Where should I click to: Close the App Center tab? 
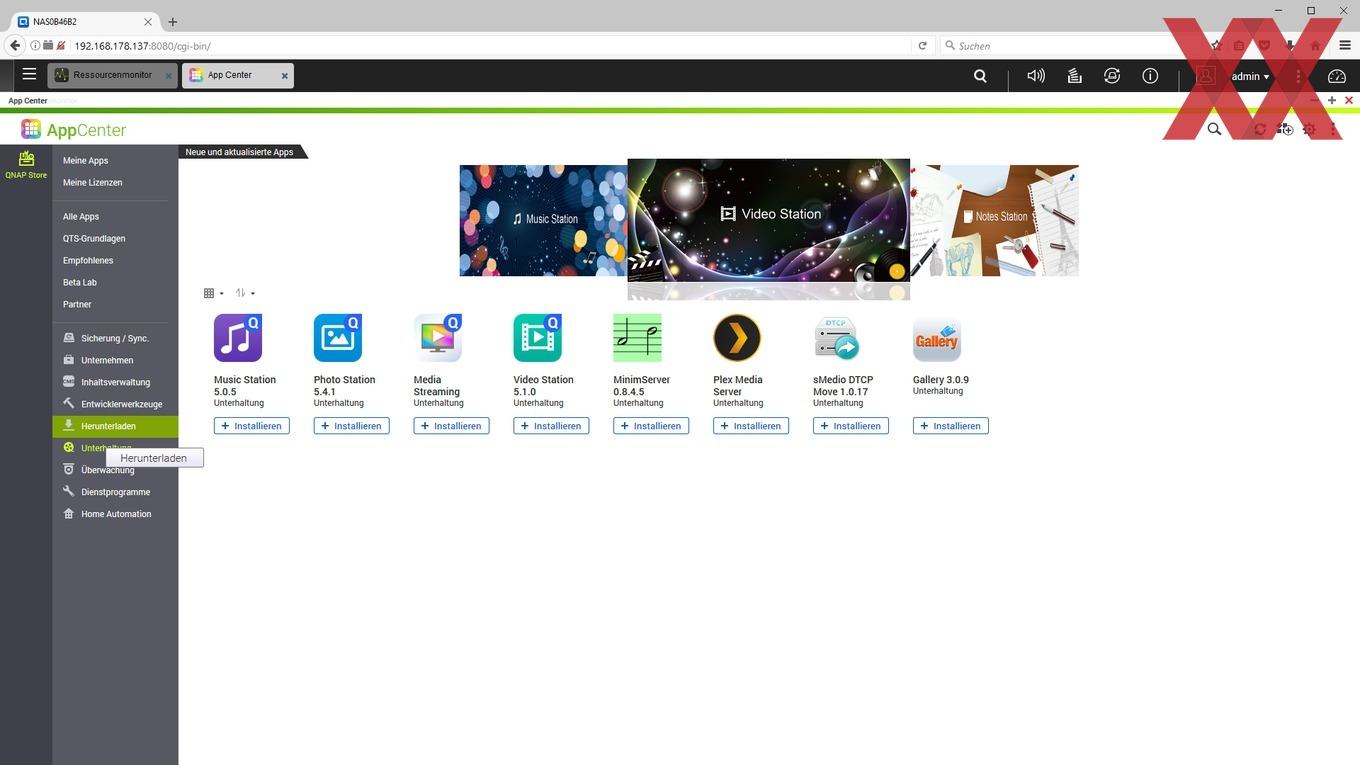pos(284,76)
